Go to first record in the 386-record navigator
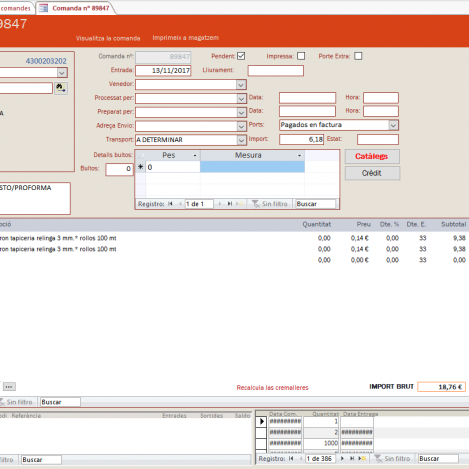Image resolution: width=469 pixels, height=469 pixels. pyautogui.click(x=291, y=458)
